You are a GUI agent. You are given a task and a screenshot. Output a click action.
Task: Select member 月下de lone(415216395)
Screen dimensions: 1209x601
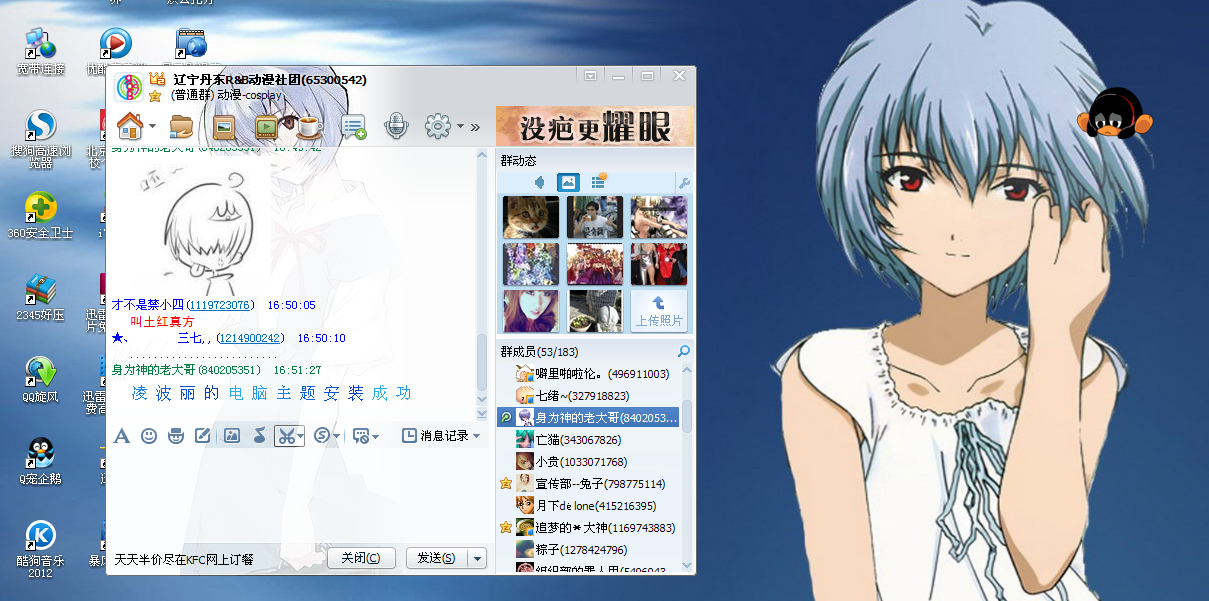[x=588, y=505]
